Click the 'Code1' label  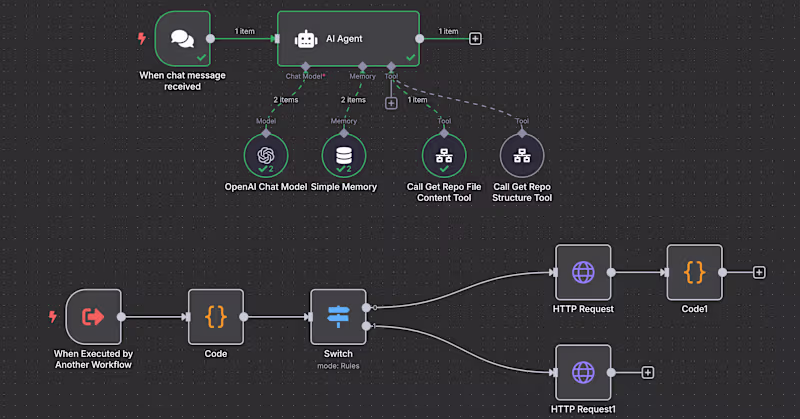pyautogui.click(x=694, y=309)
